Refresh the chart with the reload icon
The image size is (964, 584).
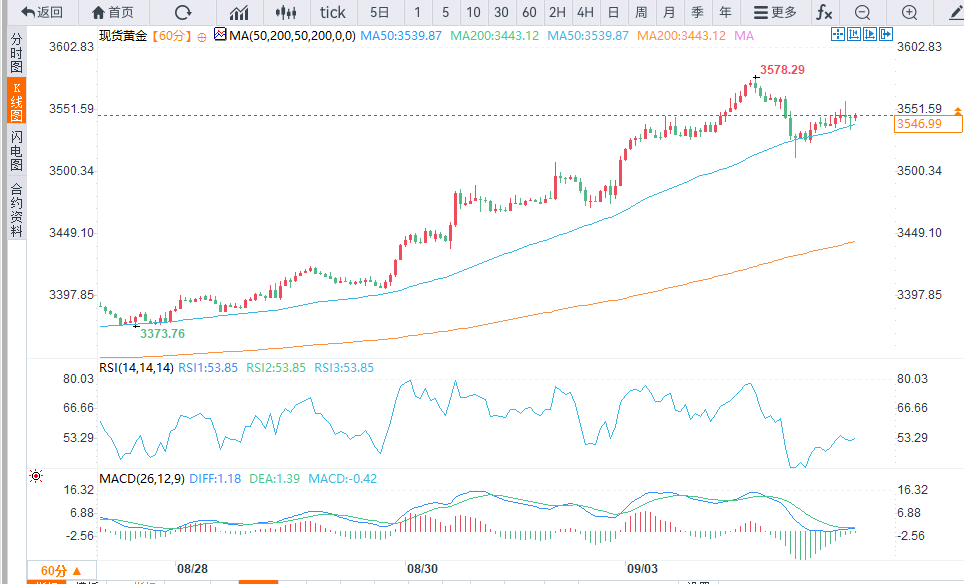click(x=183, y=12)
